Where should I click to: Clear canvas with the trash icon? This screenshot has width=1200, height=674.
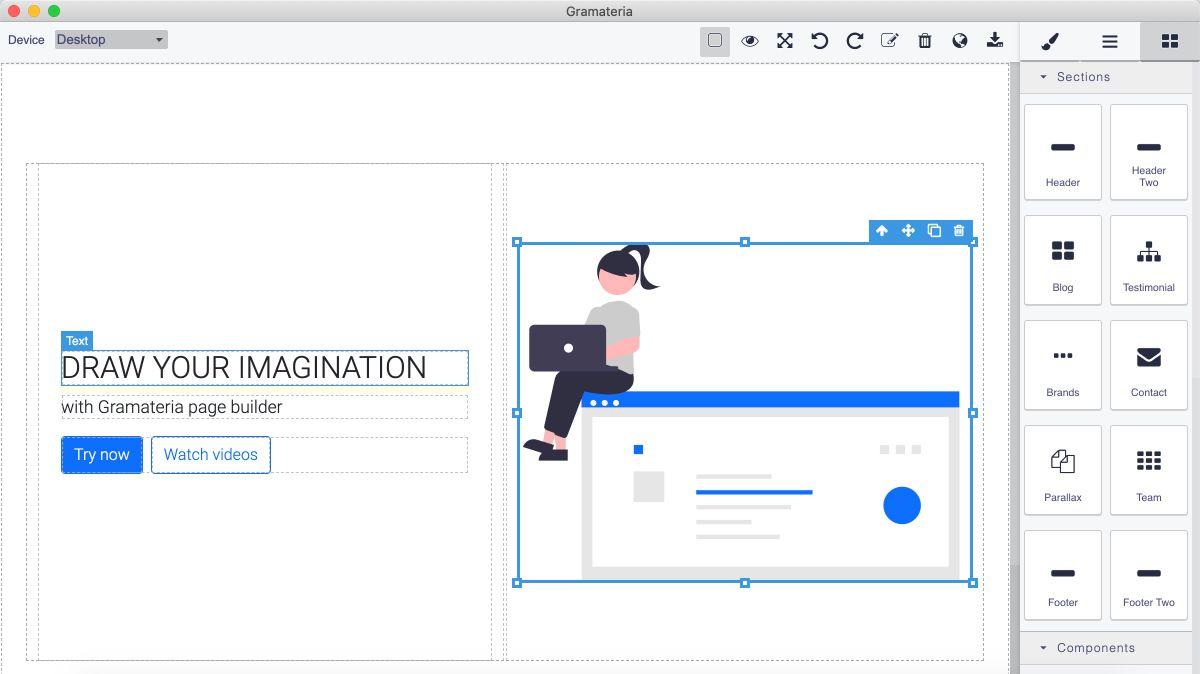(925, 40)
